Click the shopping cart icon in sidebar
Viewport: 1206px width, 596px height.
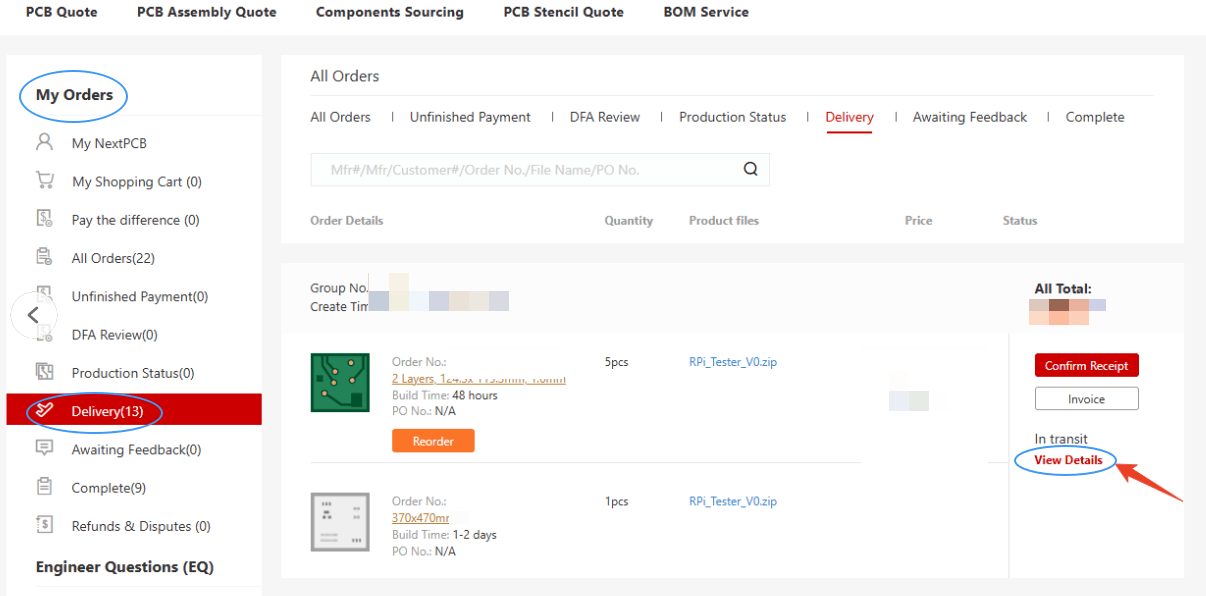(x=44, y=181)
